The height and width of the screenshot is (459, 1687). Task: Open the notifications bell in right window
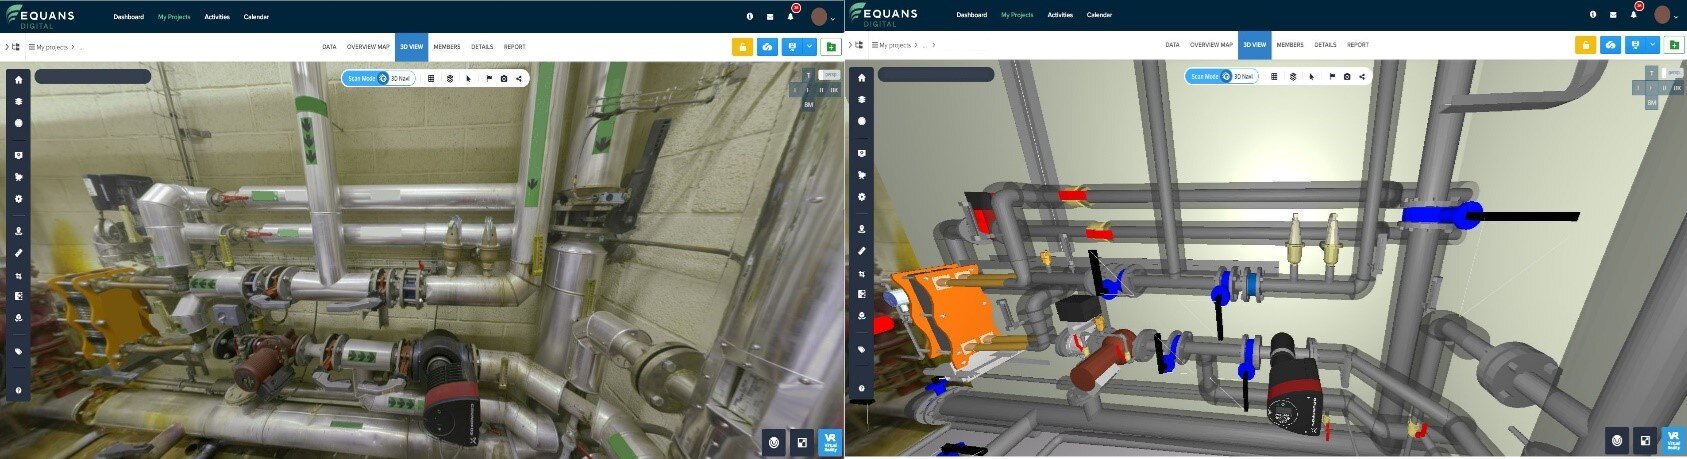tap(1633, 15)
